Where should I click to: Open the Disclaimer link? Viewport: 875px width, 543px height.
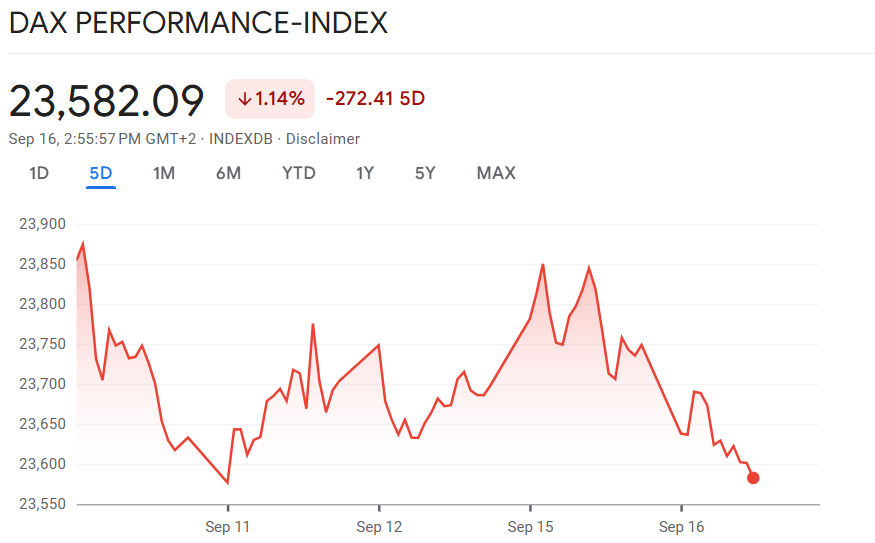[323, 139]
